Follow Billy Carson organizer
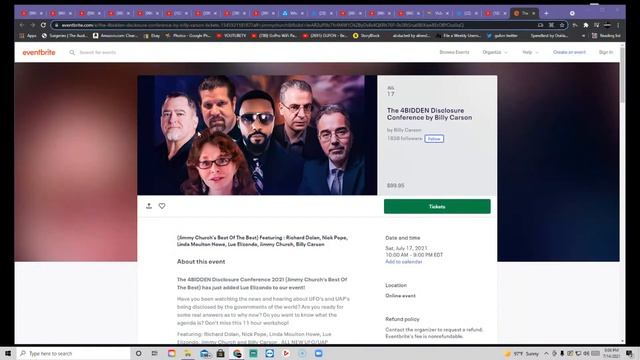This screenshot has width=640, height=360. (434, 139)
